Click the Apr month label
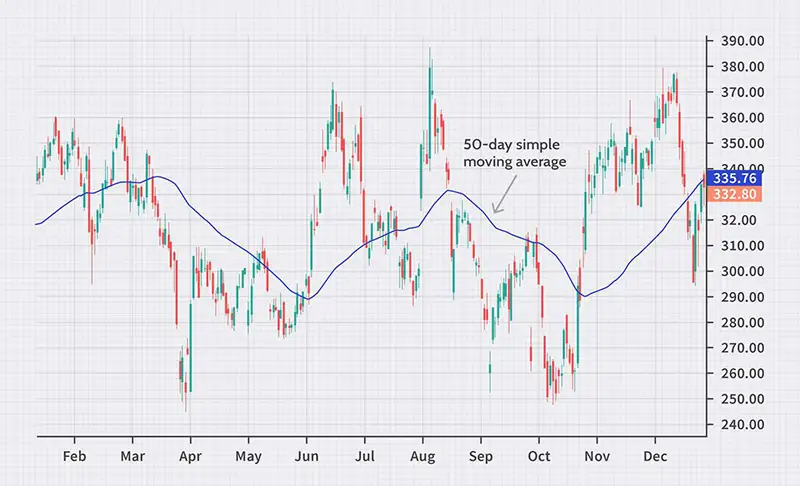The width and height of the screenshot is (800, 486). pos(190,456)
